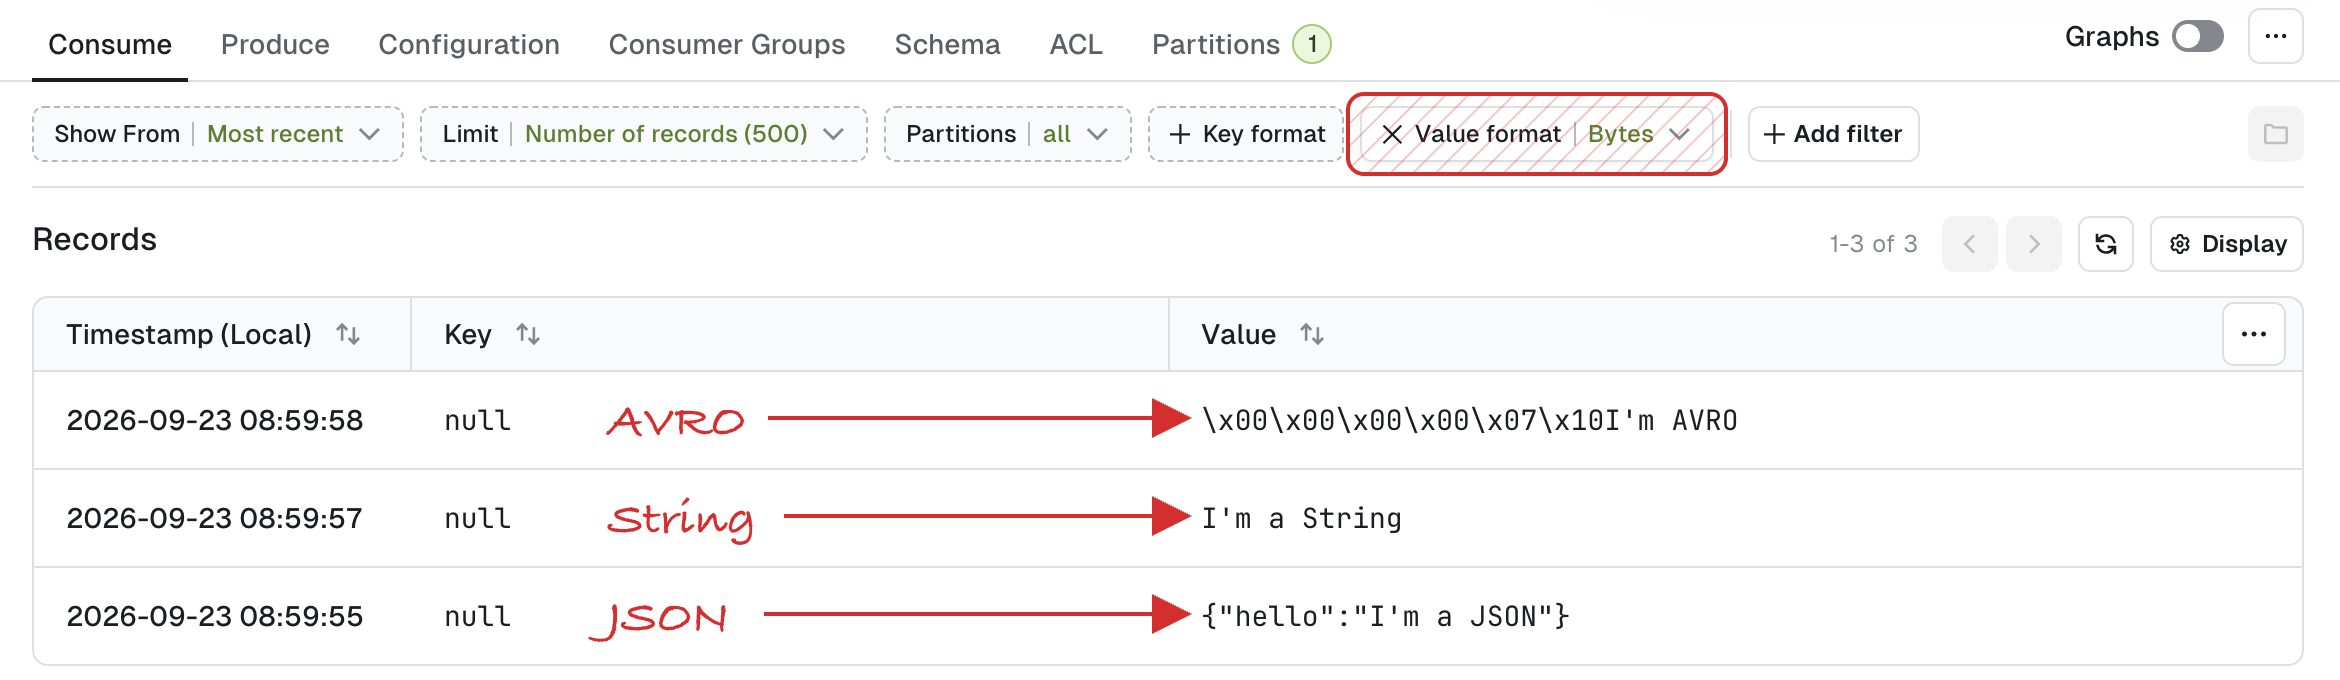Click the 1-3 of 3 pagination text

tap(1873, 244)
